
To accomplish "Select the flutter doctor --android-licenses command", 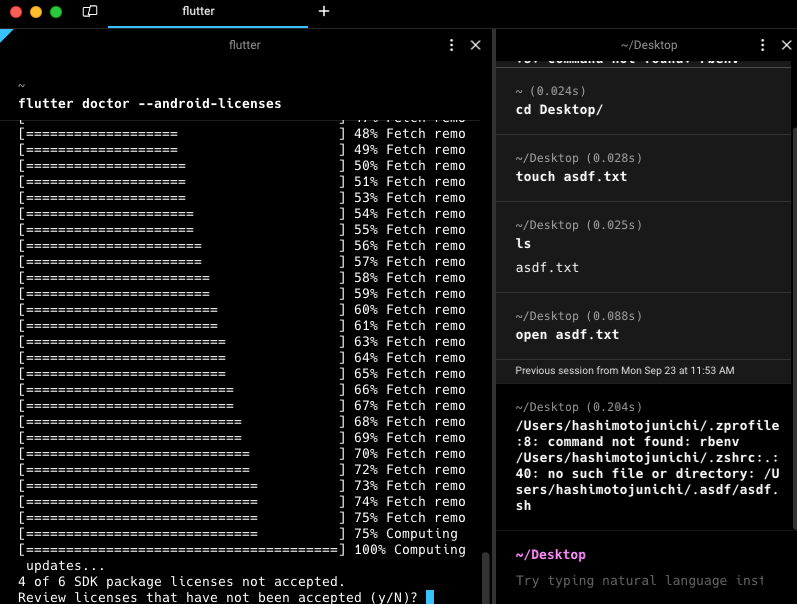I will (x=150, y=104).
